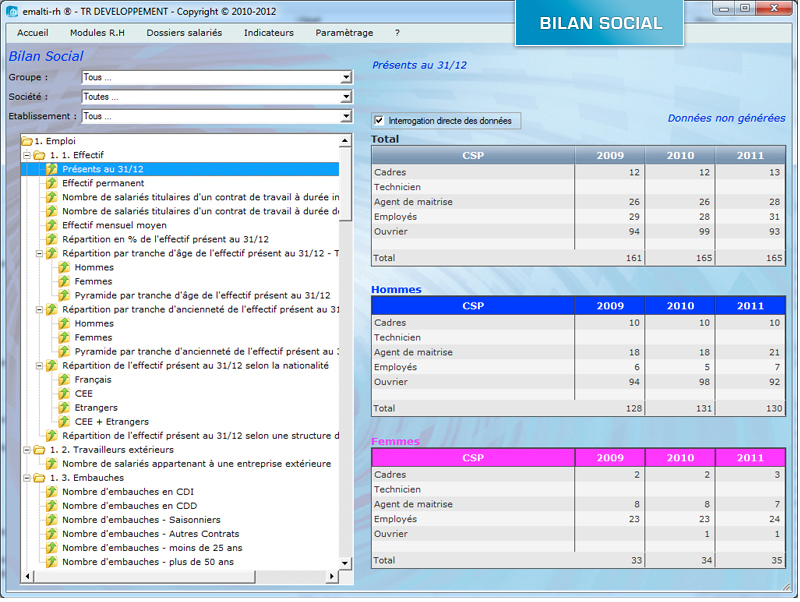
Task: Click the indicator icon for Effectif mensuel moyen
Action: [x=52, y=225]
